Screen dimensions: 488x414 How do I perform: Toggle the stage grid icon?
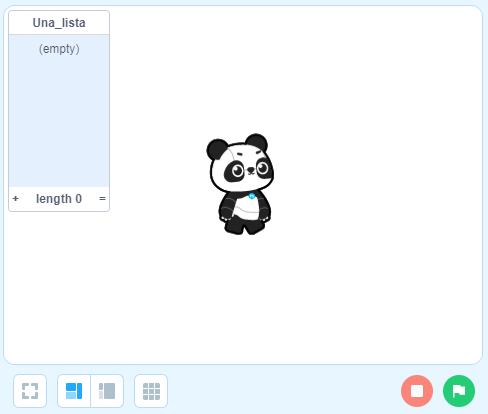(151, 391)
